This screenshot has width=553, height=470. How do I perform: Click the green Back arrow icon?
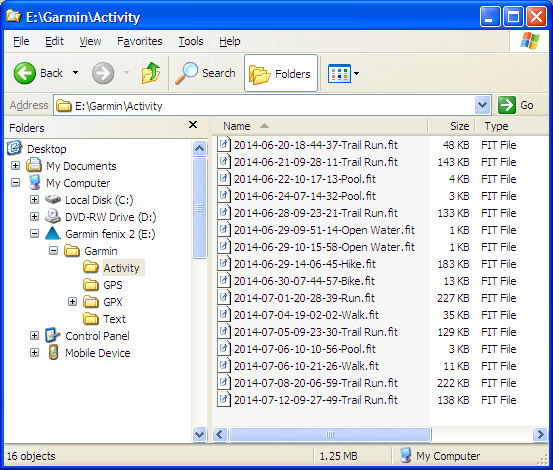(25, 73)
